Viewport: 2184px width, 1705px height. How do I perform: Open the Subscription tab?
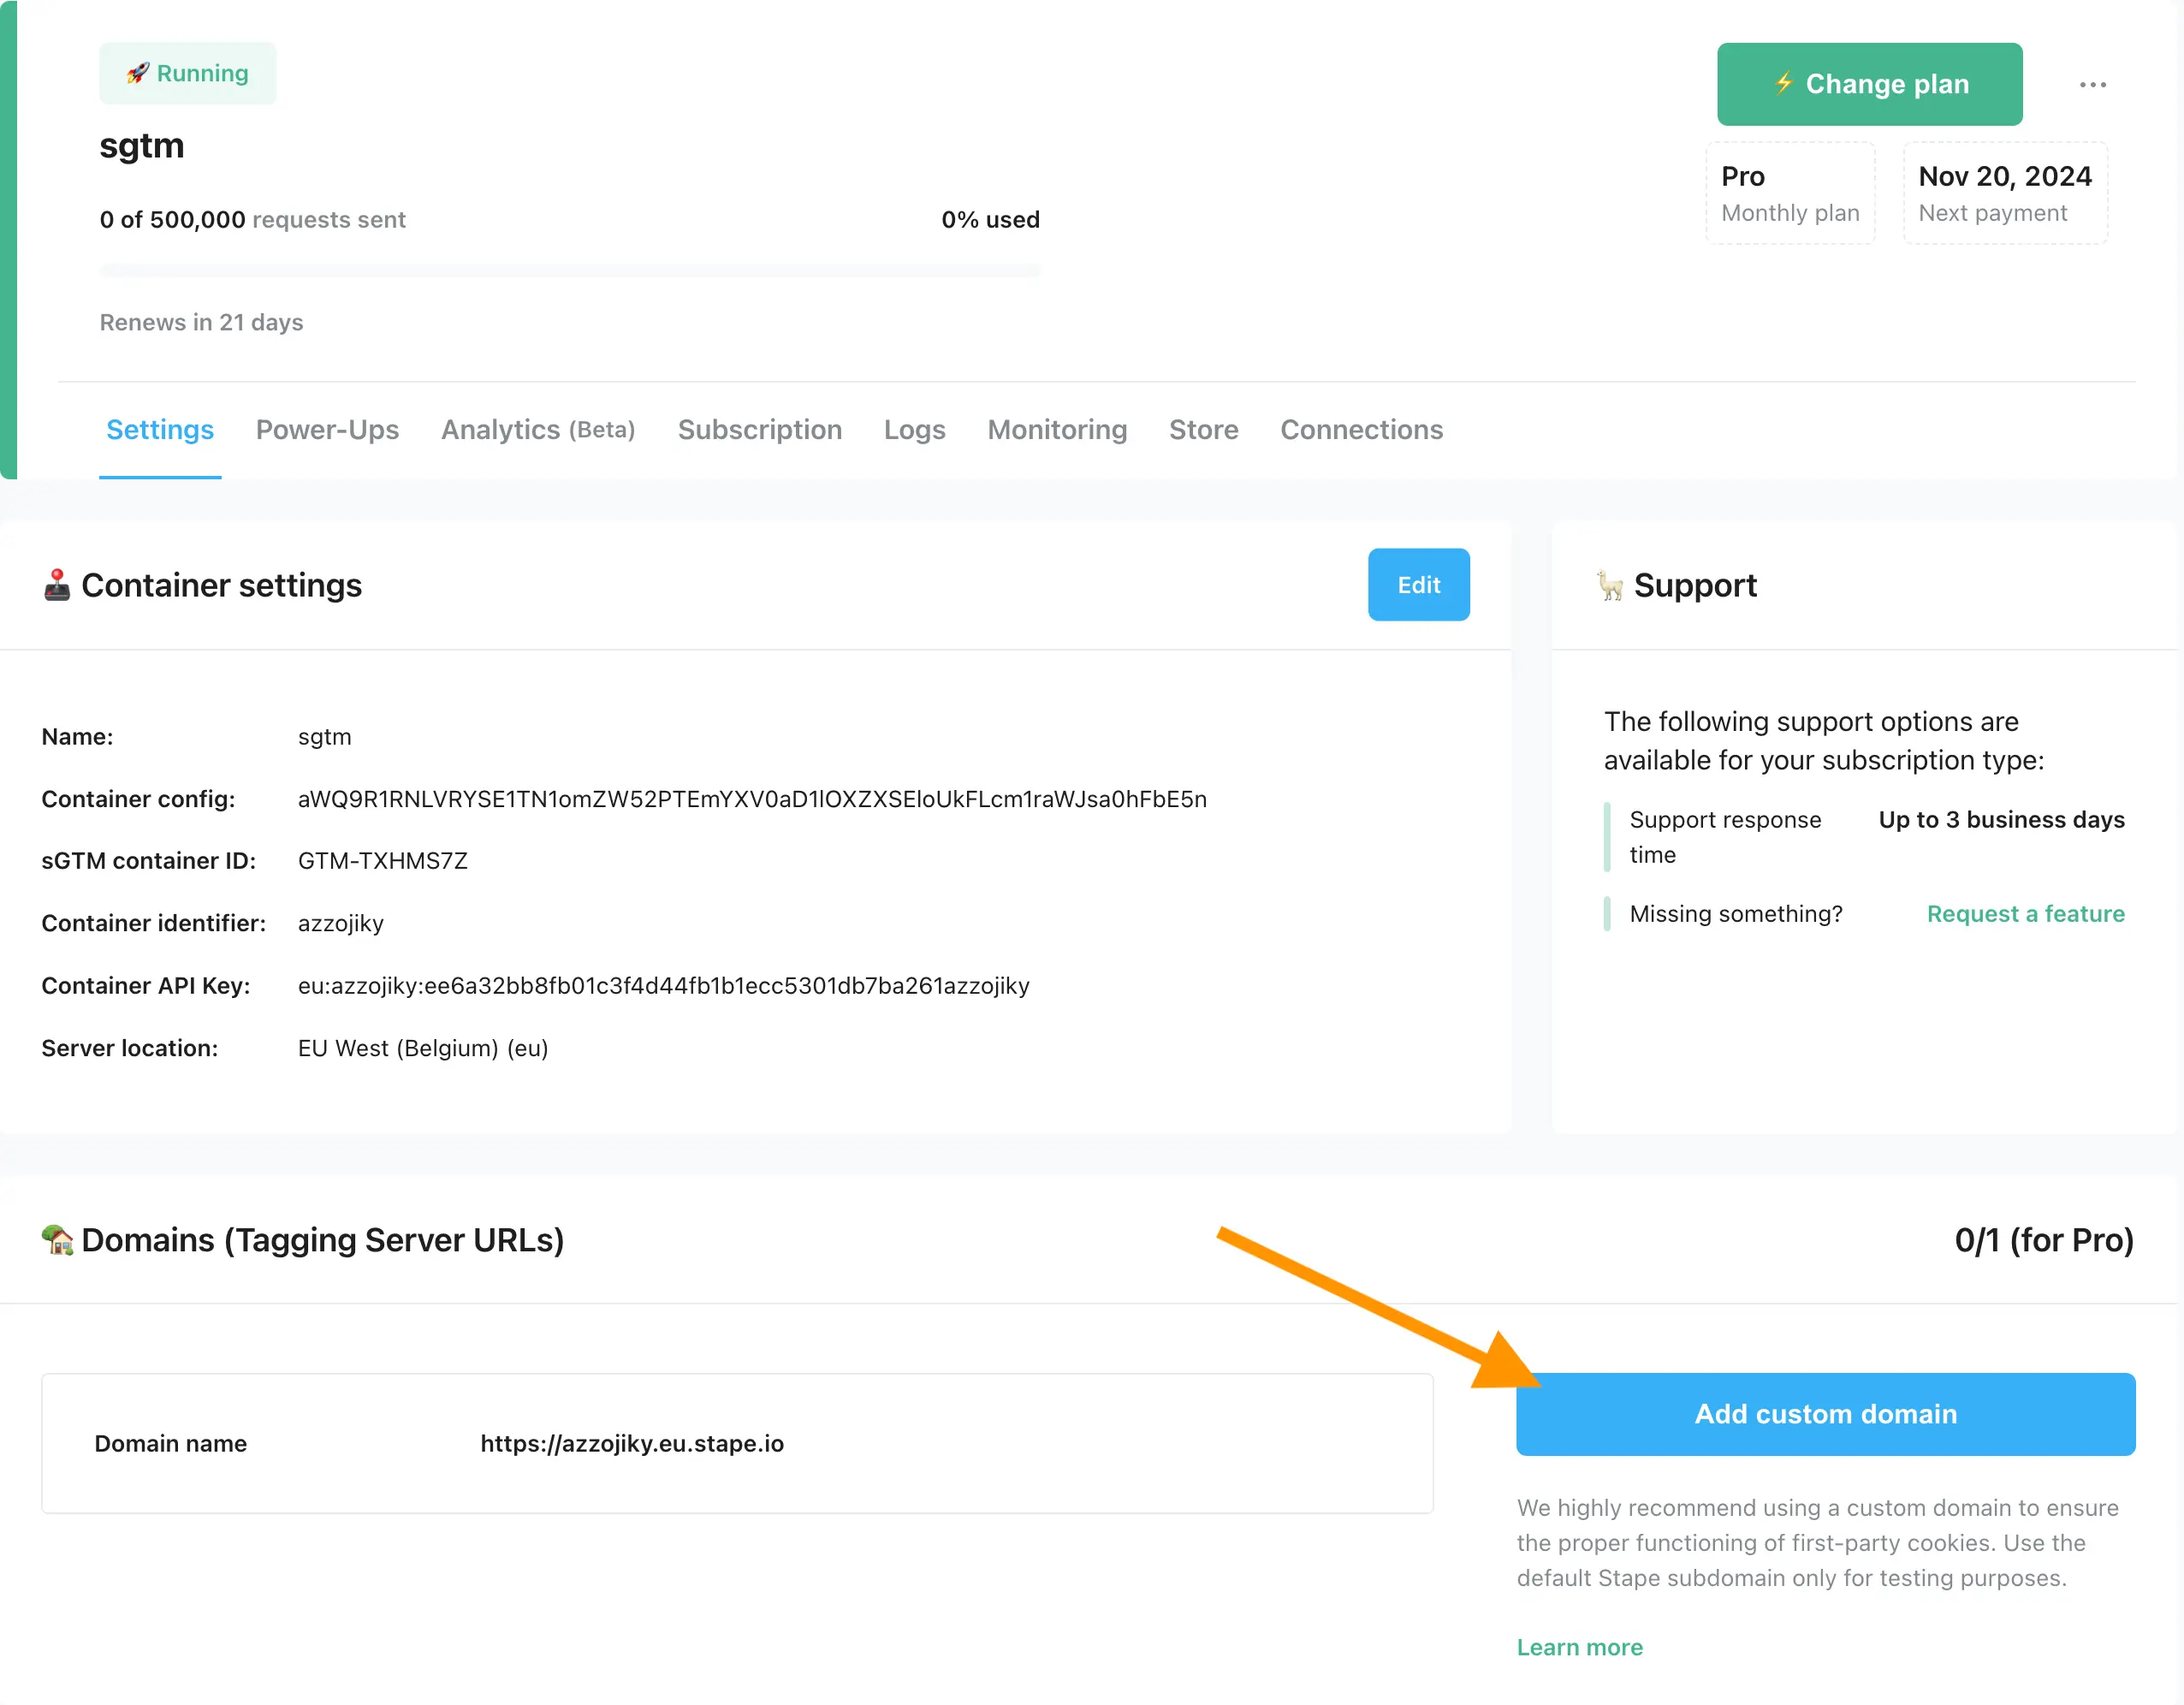click(759, 430)
